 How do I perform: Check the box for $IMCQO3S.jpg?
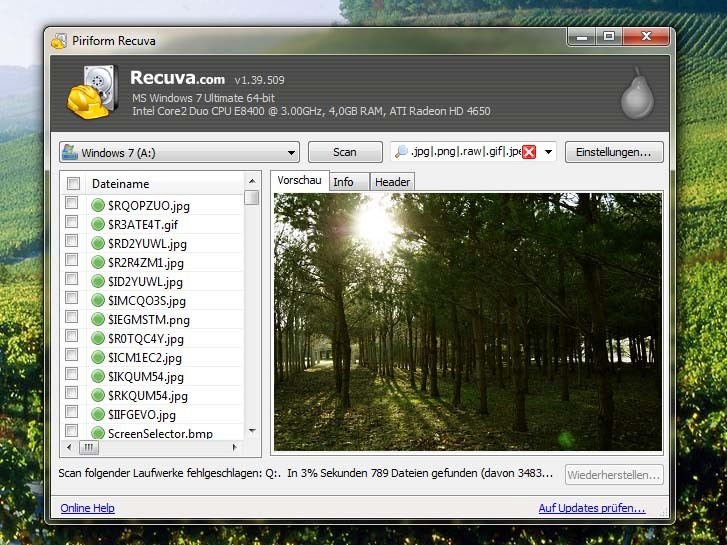tap(71, 298)
